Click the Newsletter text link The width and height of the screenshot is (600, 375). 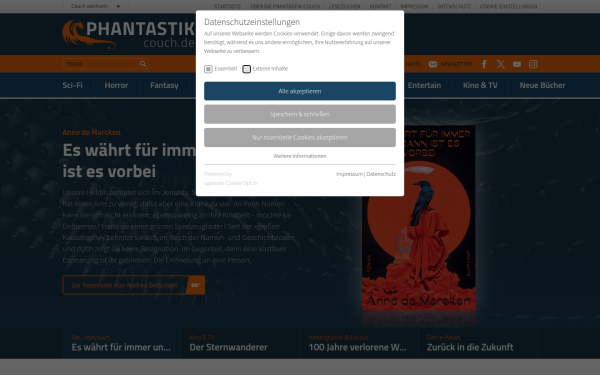[456, 64]
